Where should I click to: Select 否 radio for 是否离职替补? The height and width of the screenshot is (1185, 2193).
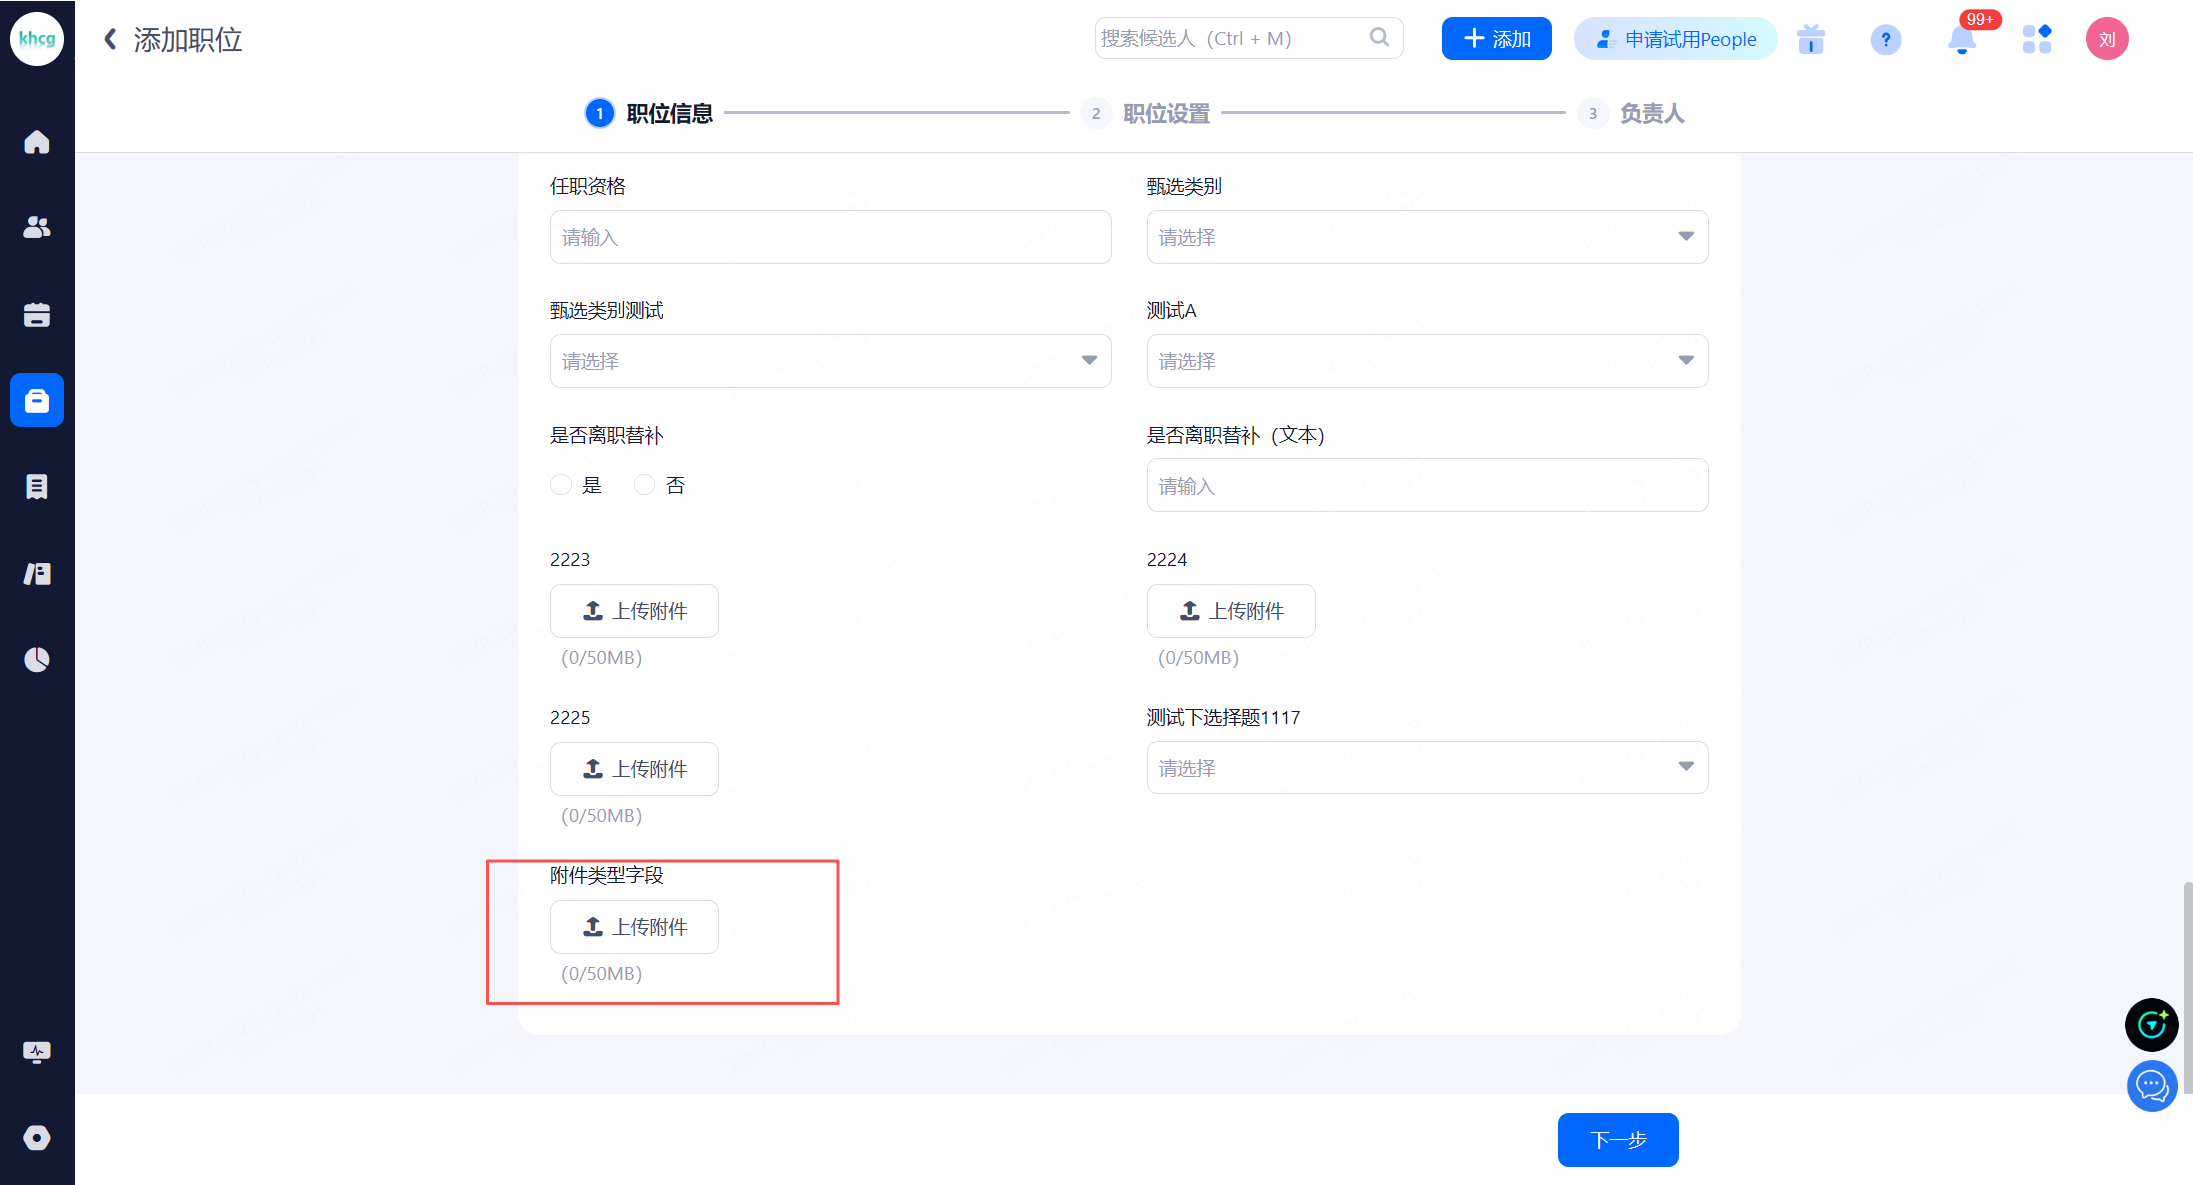click(x=645, y=485)
